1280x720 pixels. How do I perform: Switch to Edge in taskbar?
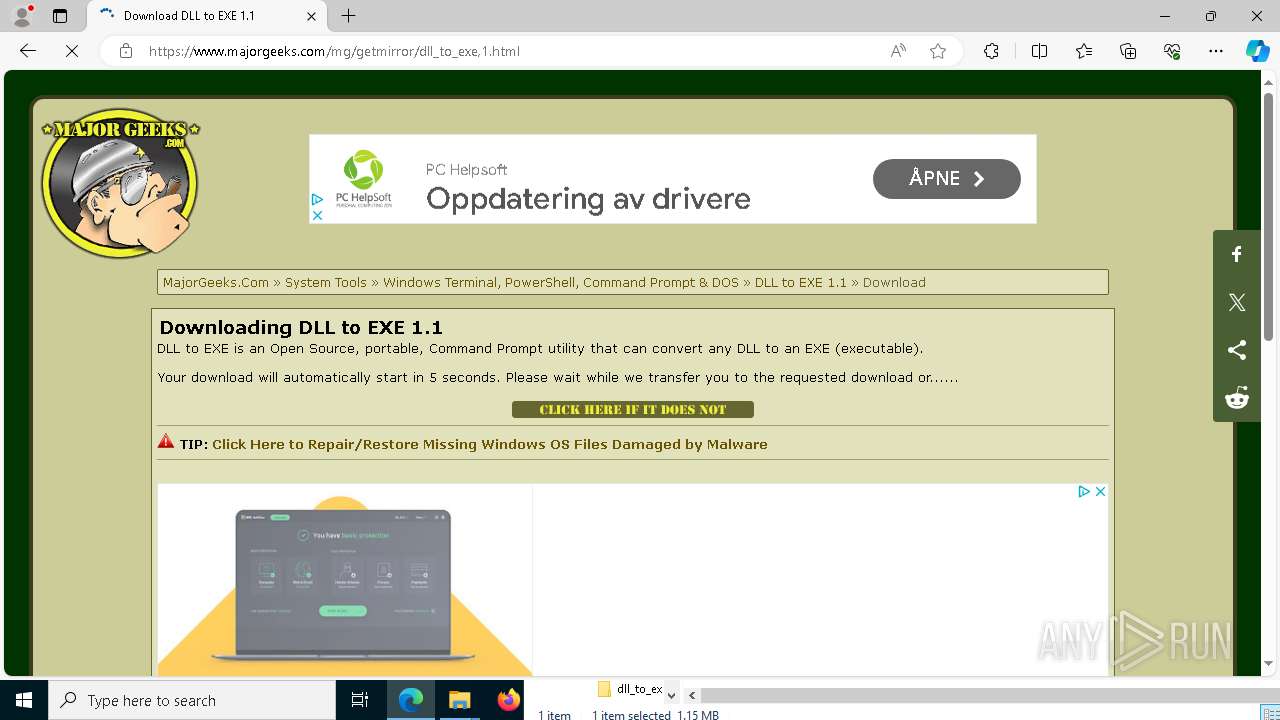411,700
